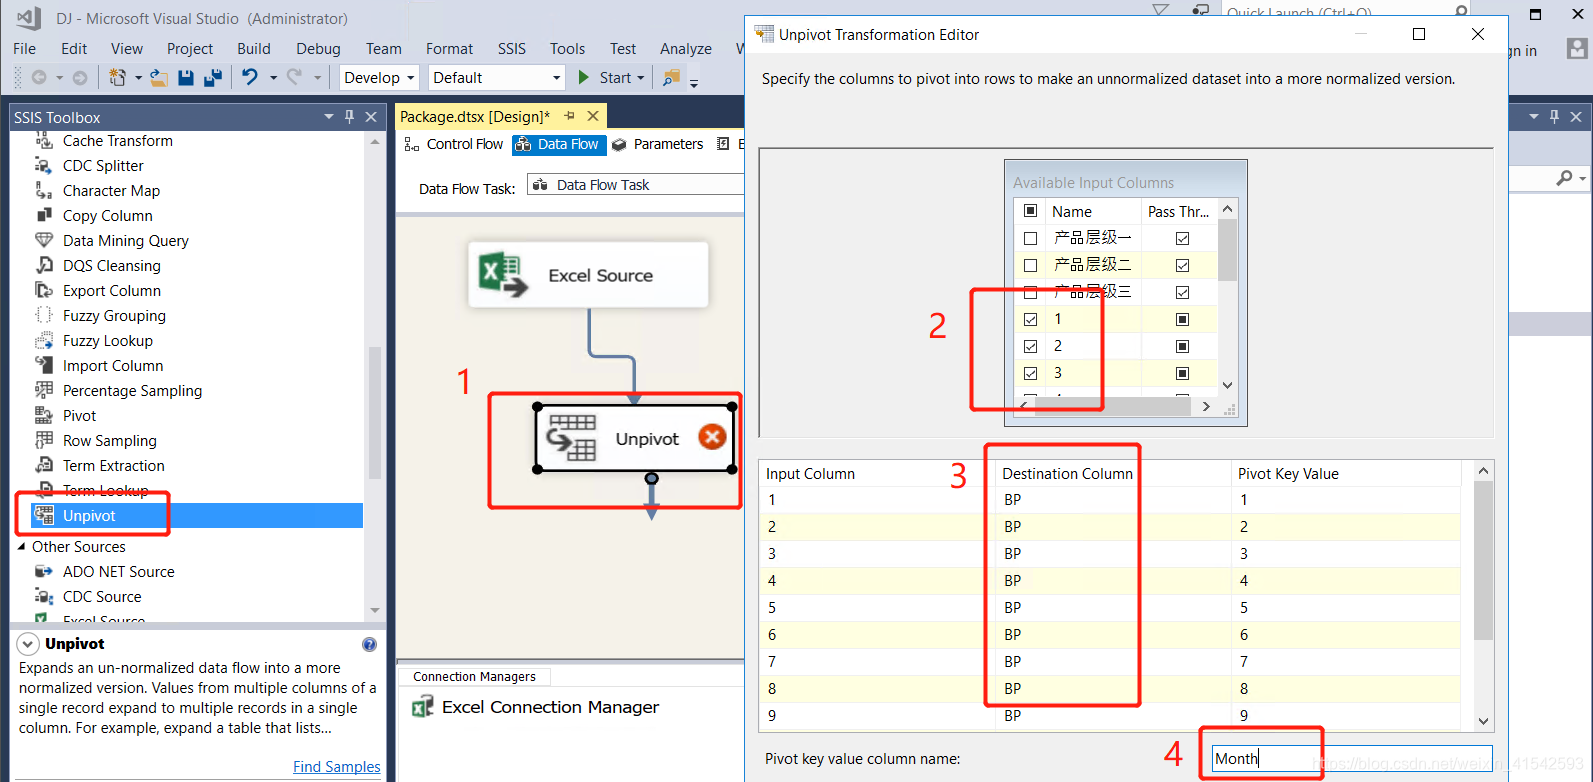The width and height of the screenshot is (1593, 782).
Task: Uncheck input column 2 checkbox
Action: click(1030, 346)
